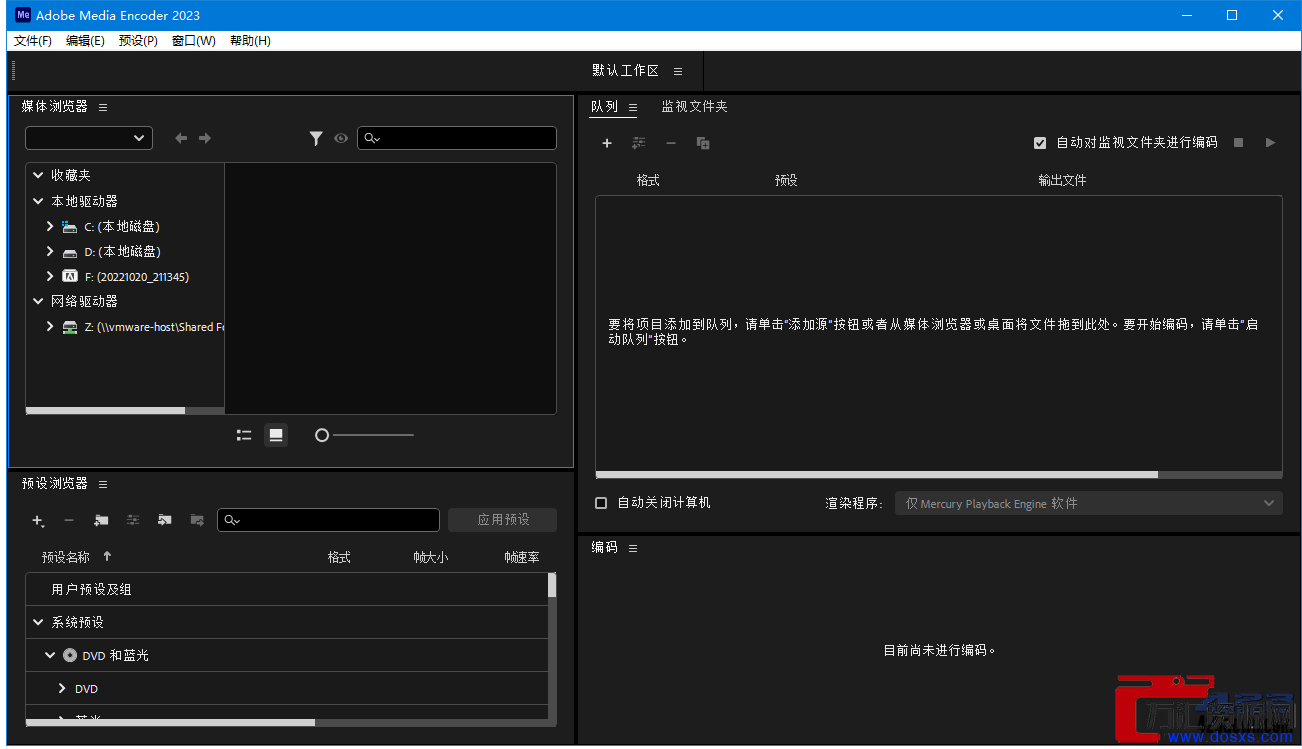Click the media browser thumbnail zoom slider
1302x749 pixels.
[364, 435]
